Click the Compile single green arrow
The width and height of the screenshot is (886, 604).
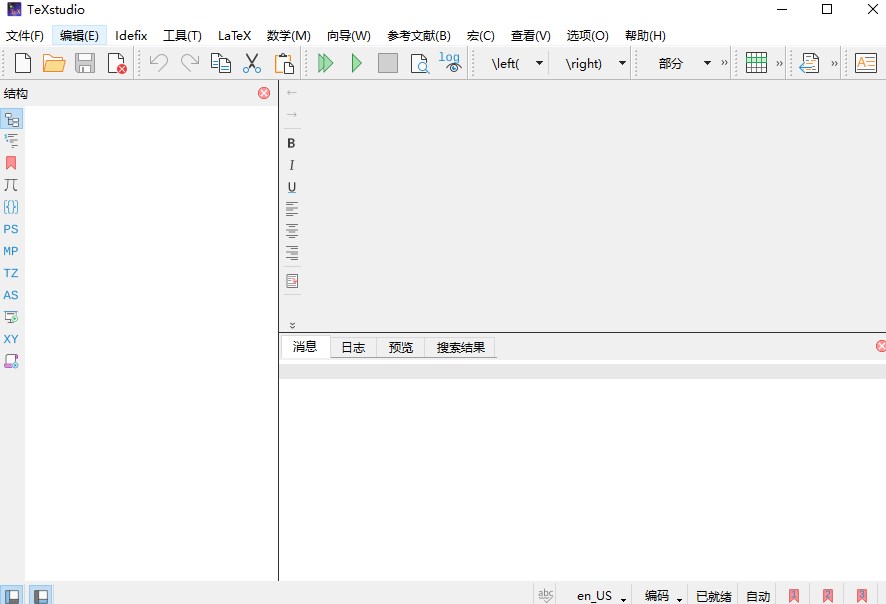point(356,63)
